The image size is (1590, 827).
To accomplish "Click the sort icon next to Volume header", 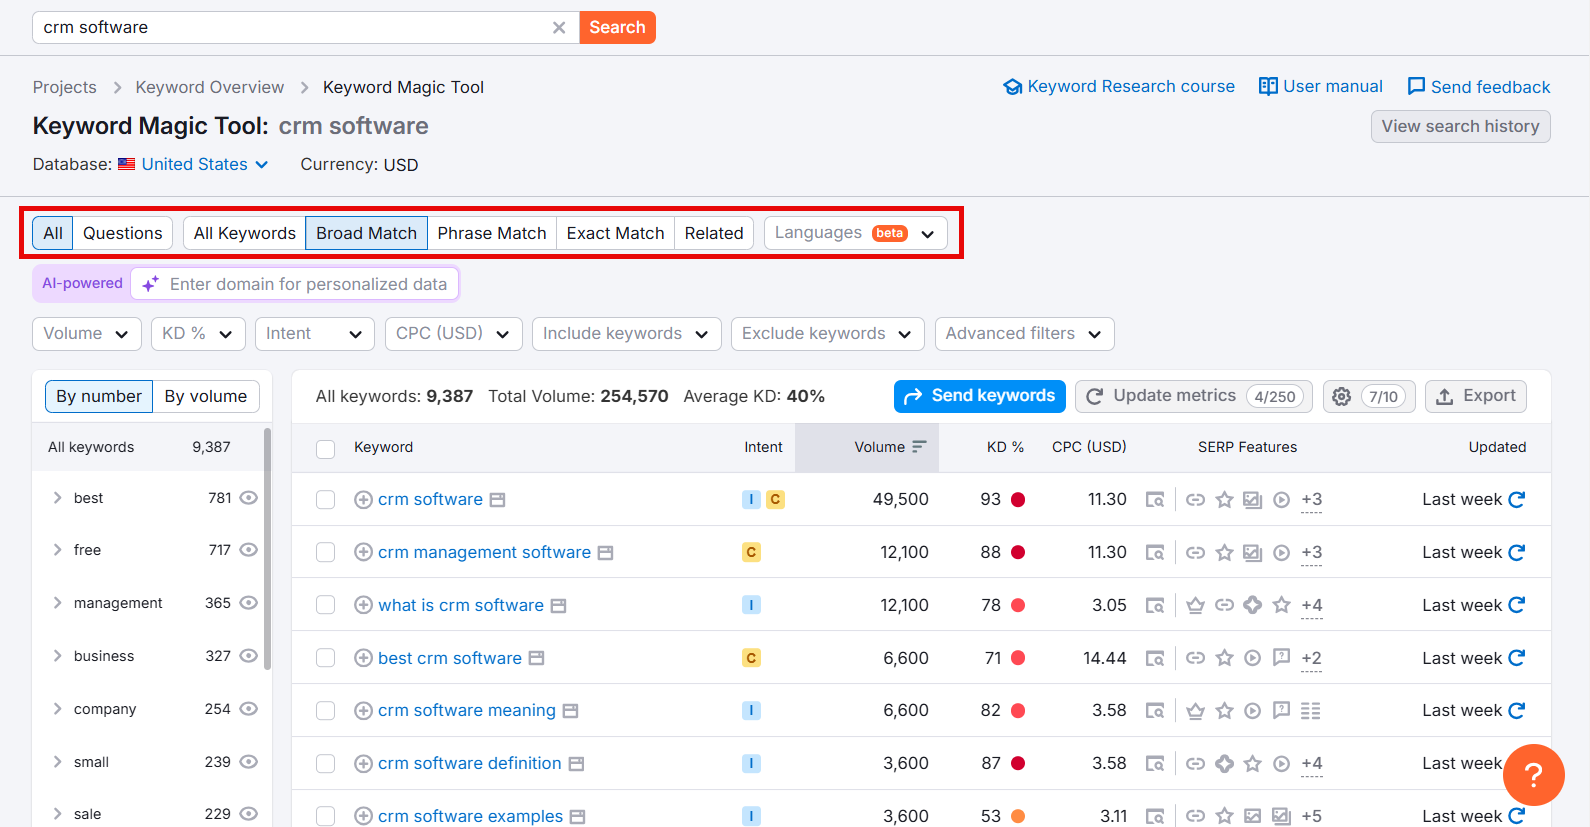I will (919, 447).
